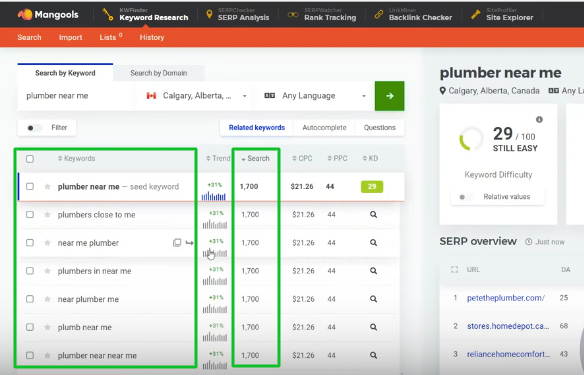584x375 pixels.
Task: Open the Calgary, Alberta location dropdown
Action: pos(196,96)
